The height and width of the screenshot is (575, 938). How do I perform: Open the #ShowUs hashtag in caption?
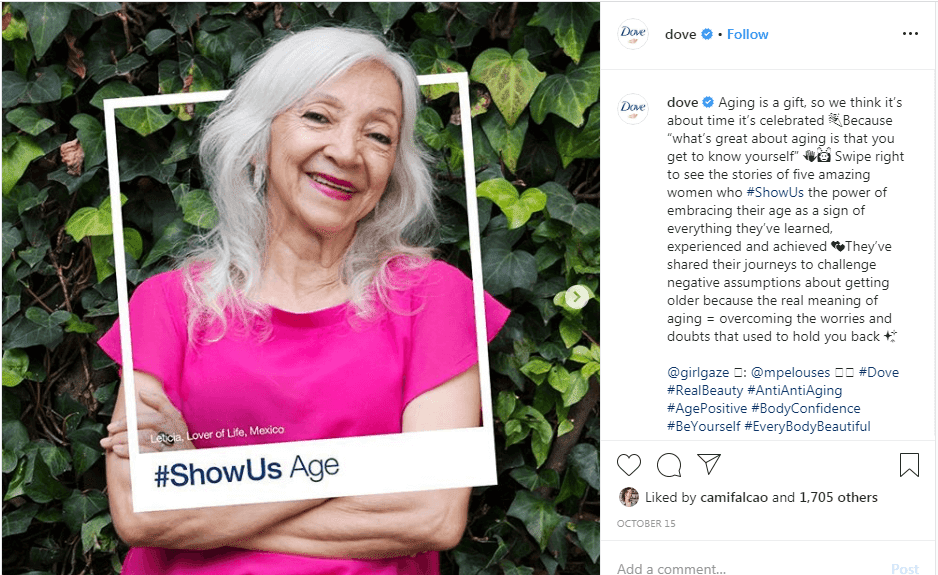775,193
